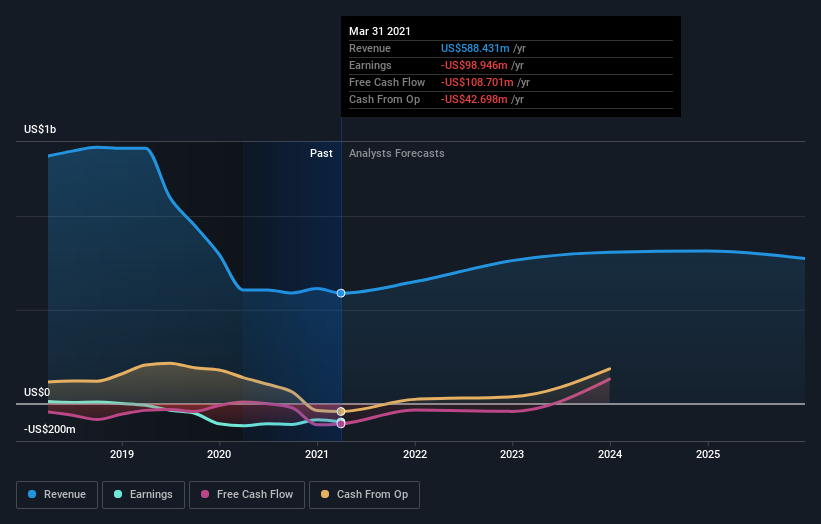
Task: Select the 2024 x-axis label
Action: click(610, 454)
